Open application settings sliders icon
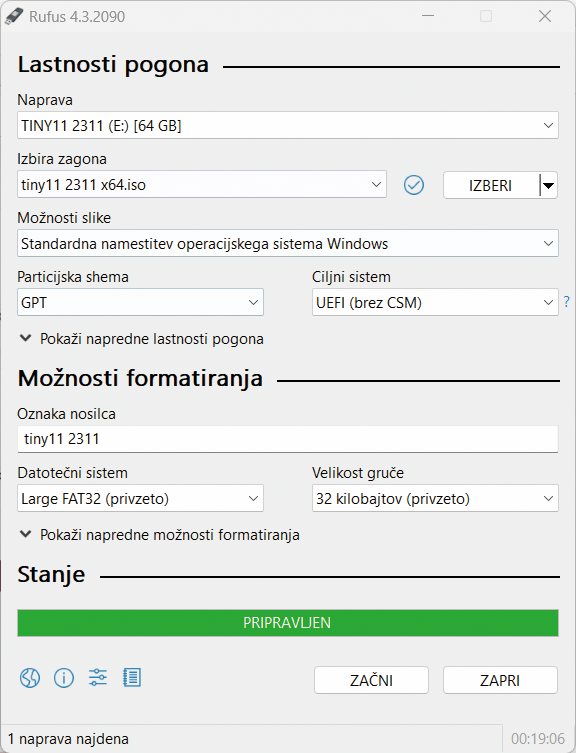 pos(98,678)
